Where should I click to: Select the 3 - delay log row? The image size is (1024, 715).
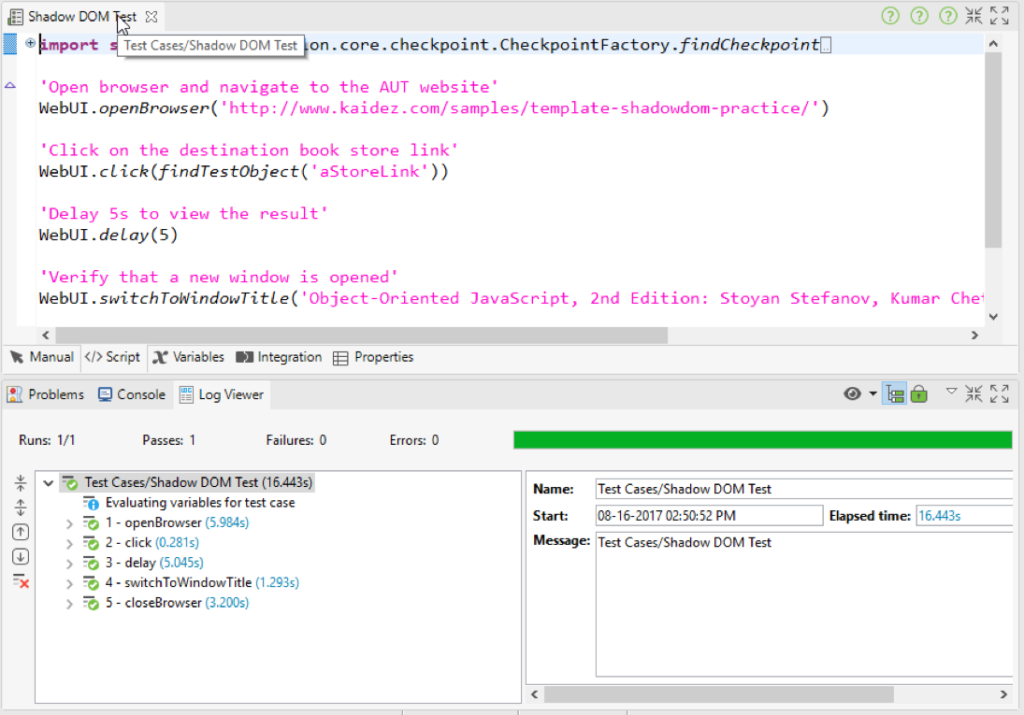coord(142,563)
